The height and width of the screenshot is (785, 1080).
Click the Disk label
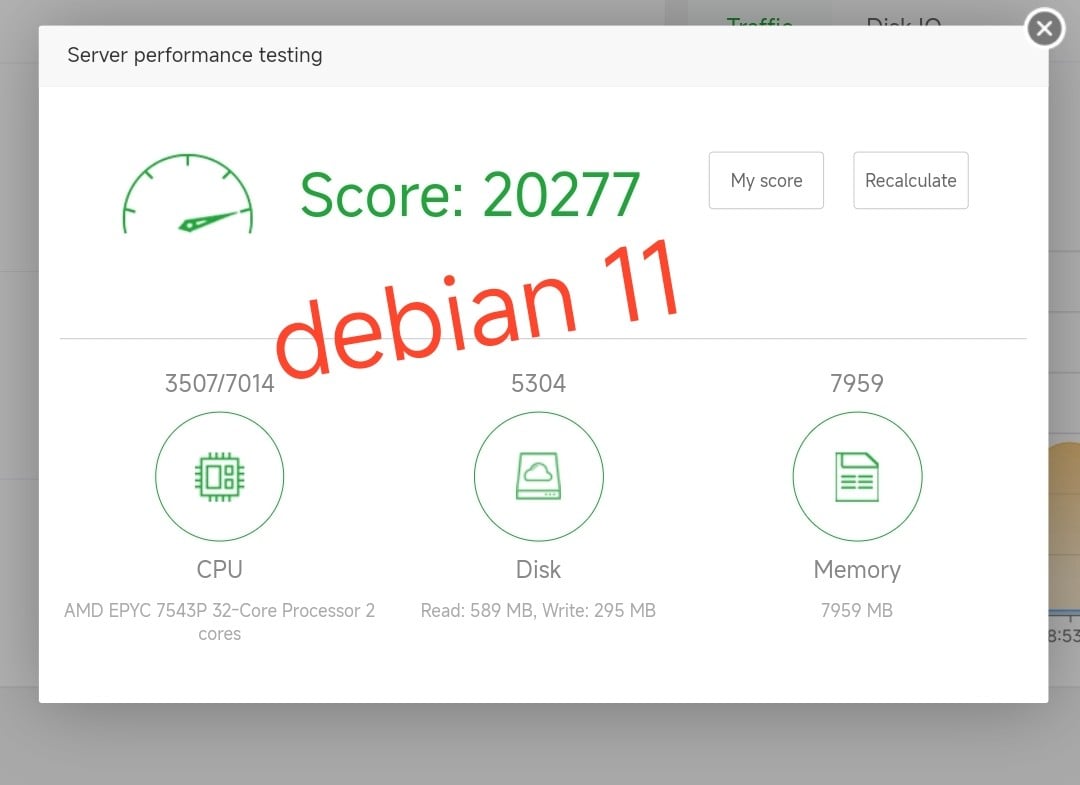(x=539, y=569)
